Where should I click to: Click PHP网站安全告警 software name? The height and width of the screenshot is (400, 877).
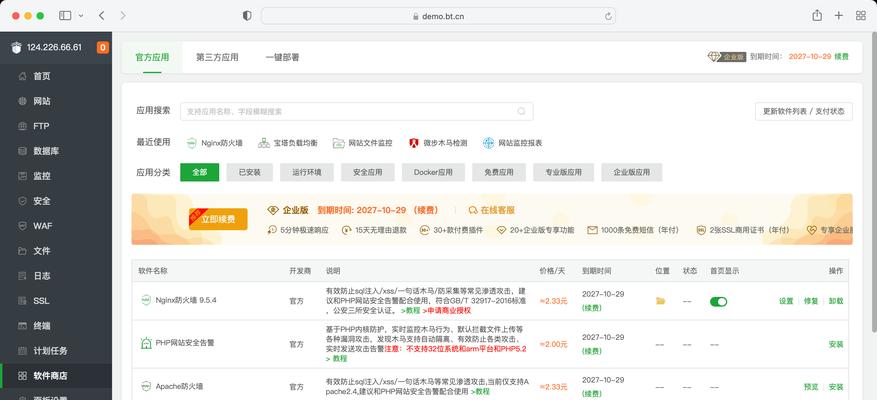click(x=185, y=342)
